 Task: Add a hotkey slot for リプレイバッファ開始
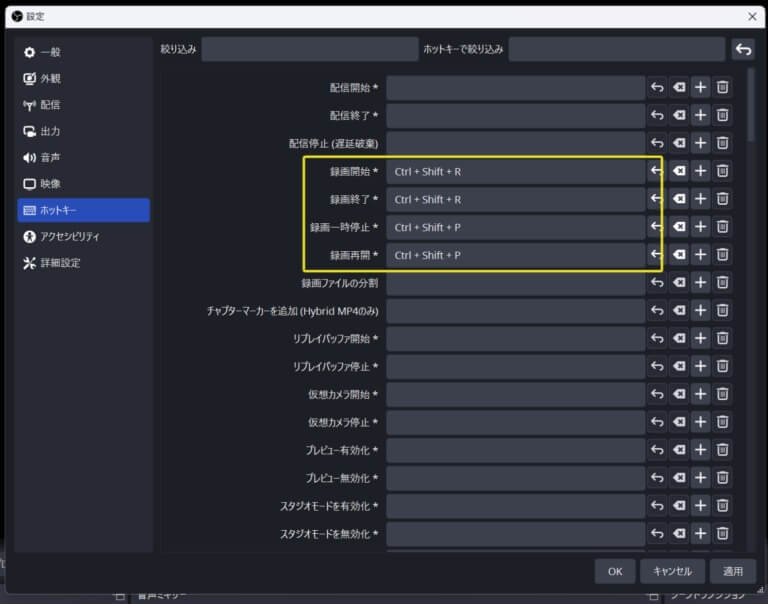pos(700,339)
